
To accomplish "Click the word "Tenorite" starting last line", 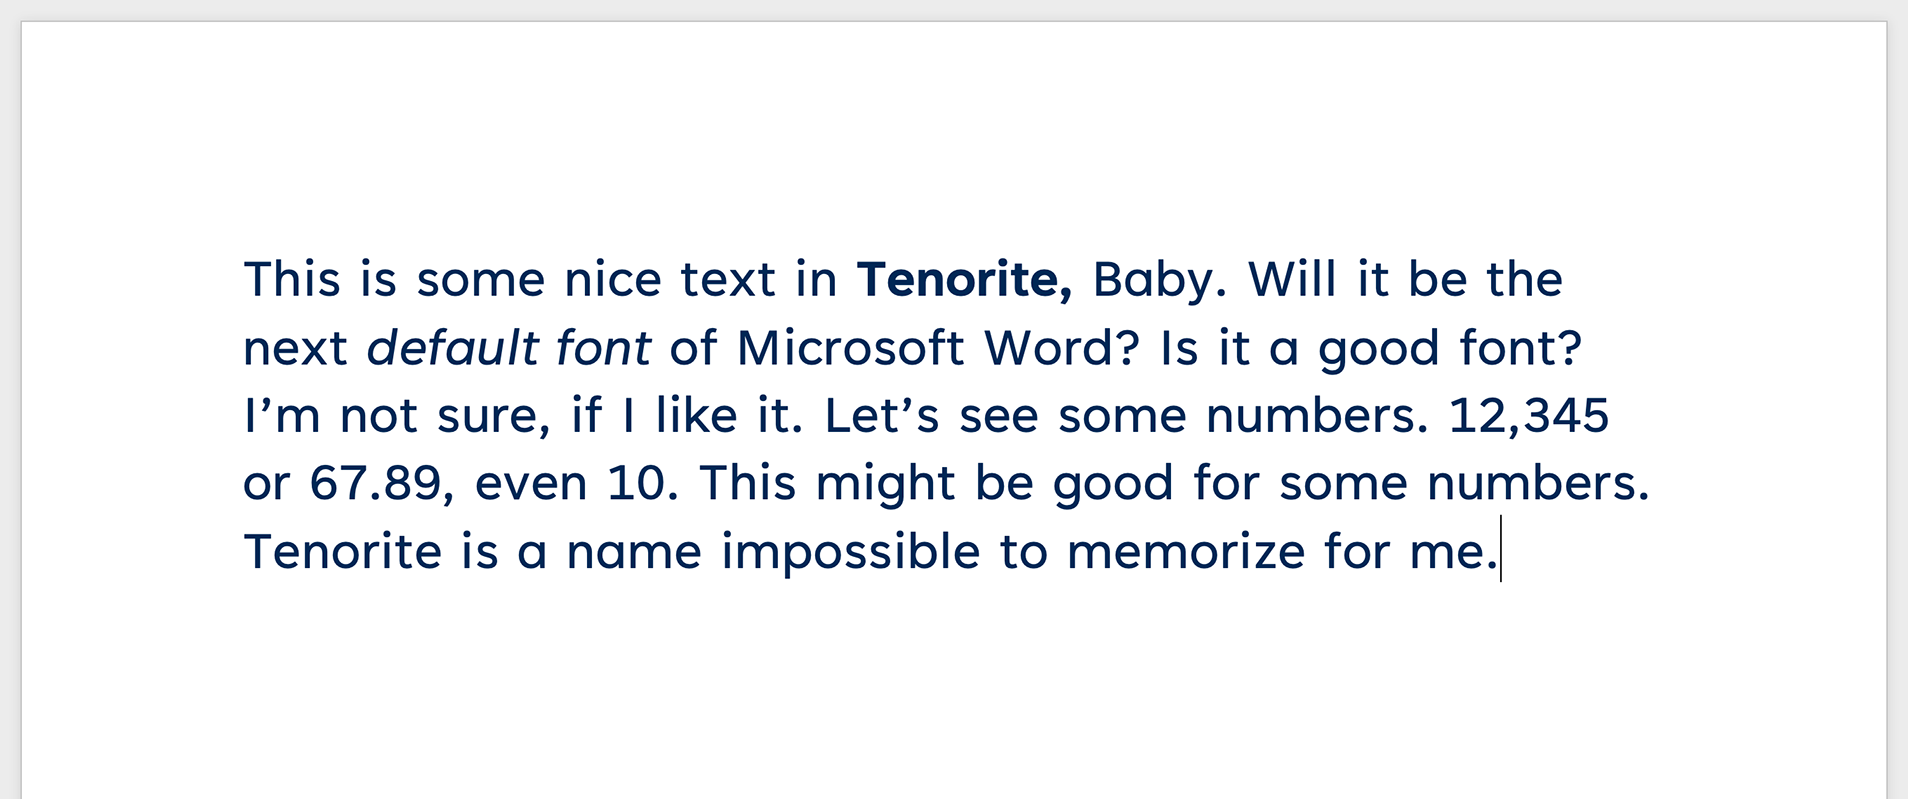I will pyautogui.click(x=343, y=552).
